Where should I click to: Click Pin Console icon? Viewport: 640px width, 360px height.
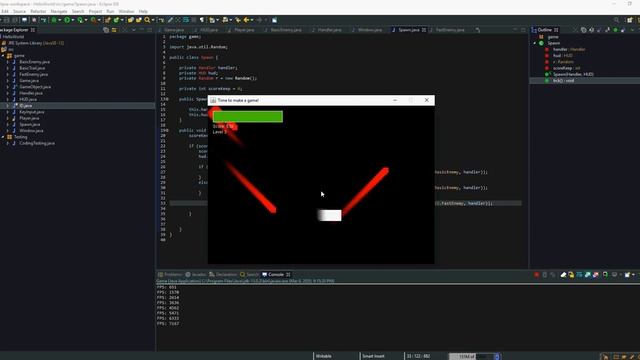coord(605,275)
